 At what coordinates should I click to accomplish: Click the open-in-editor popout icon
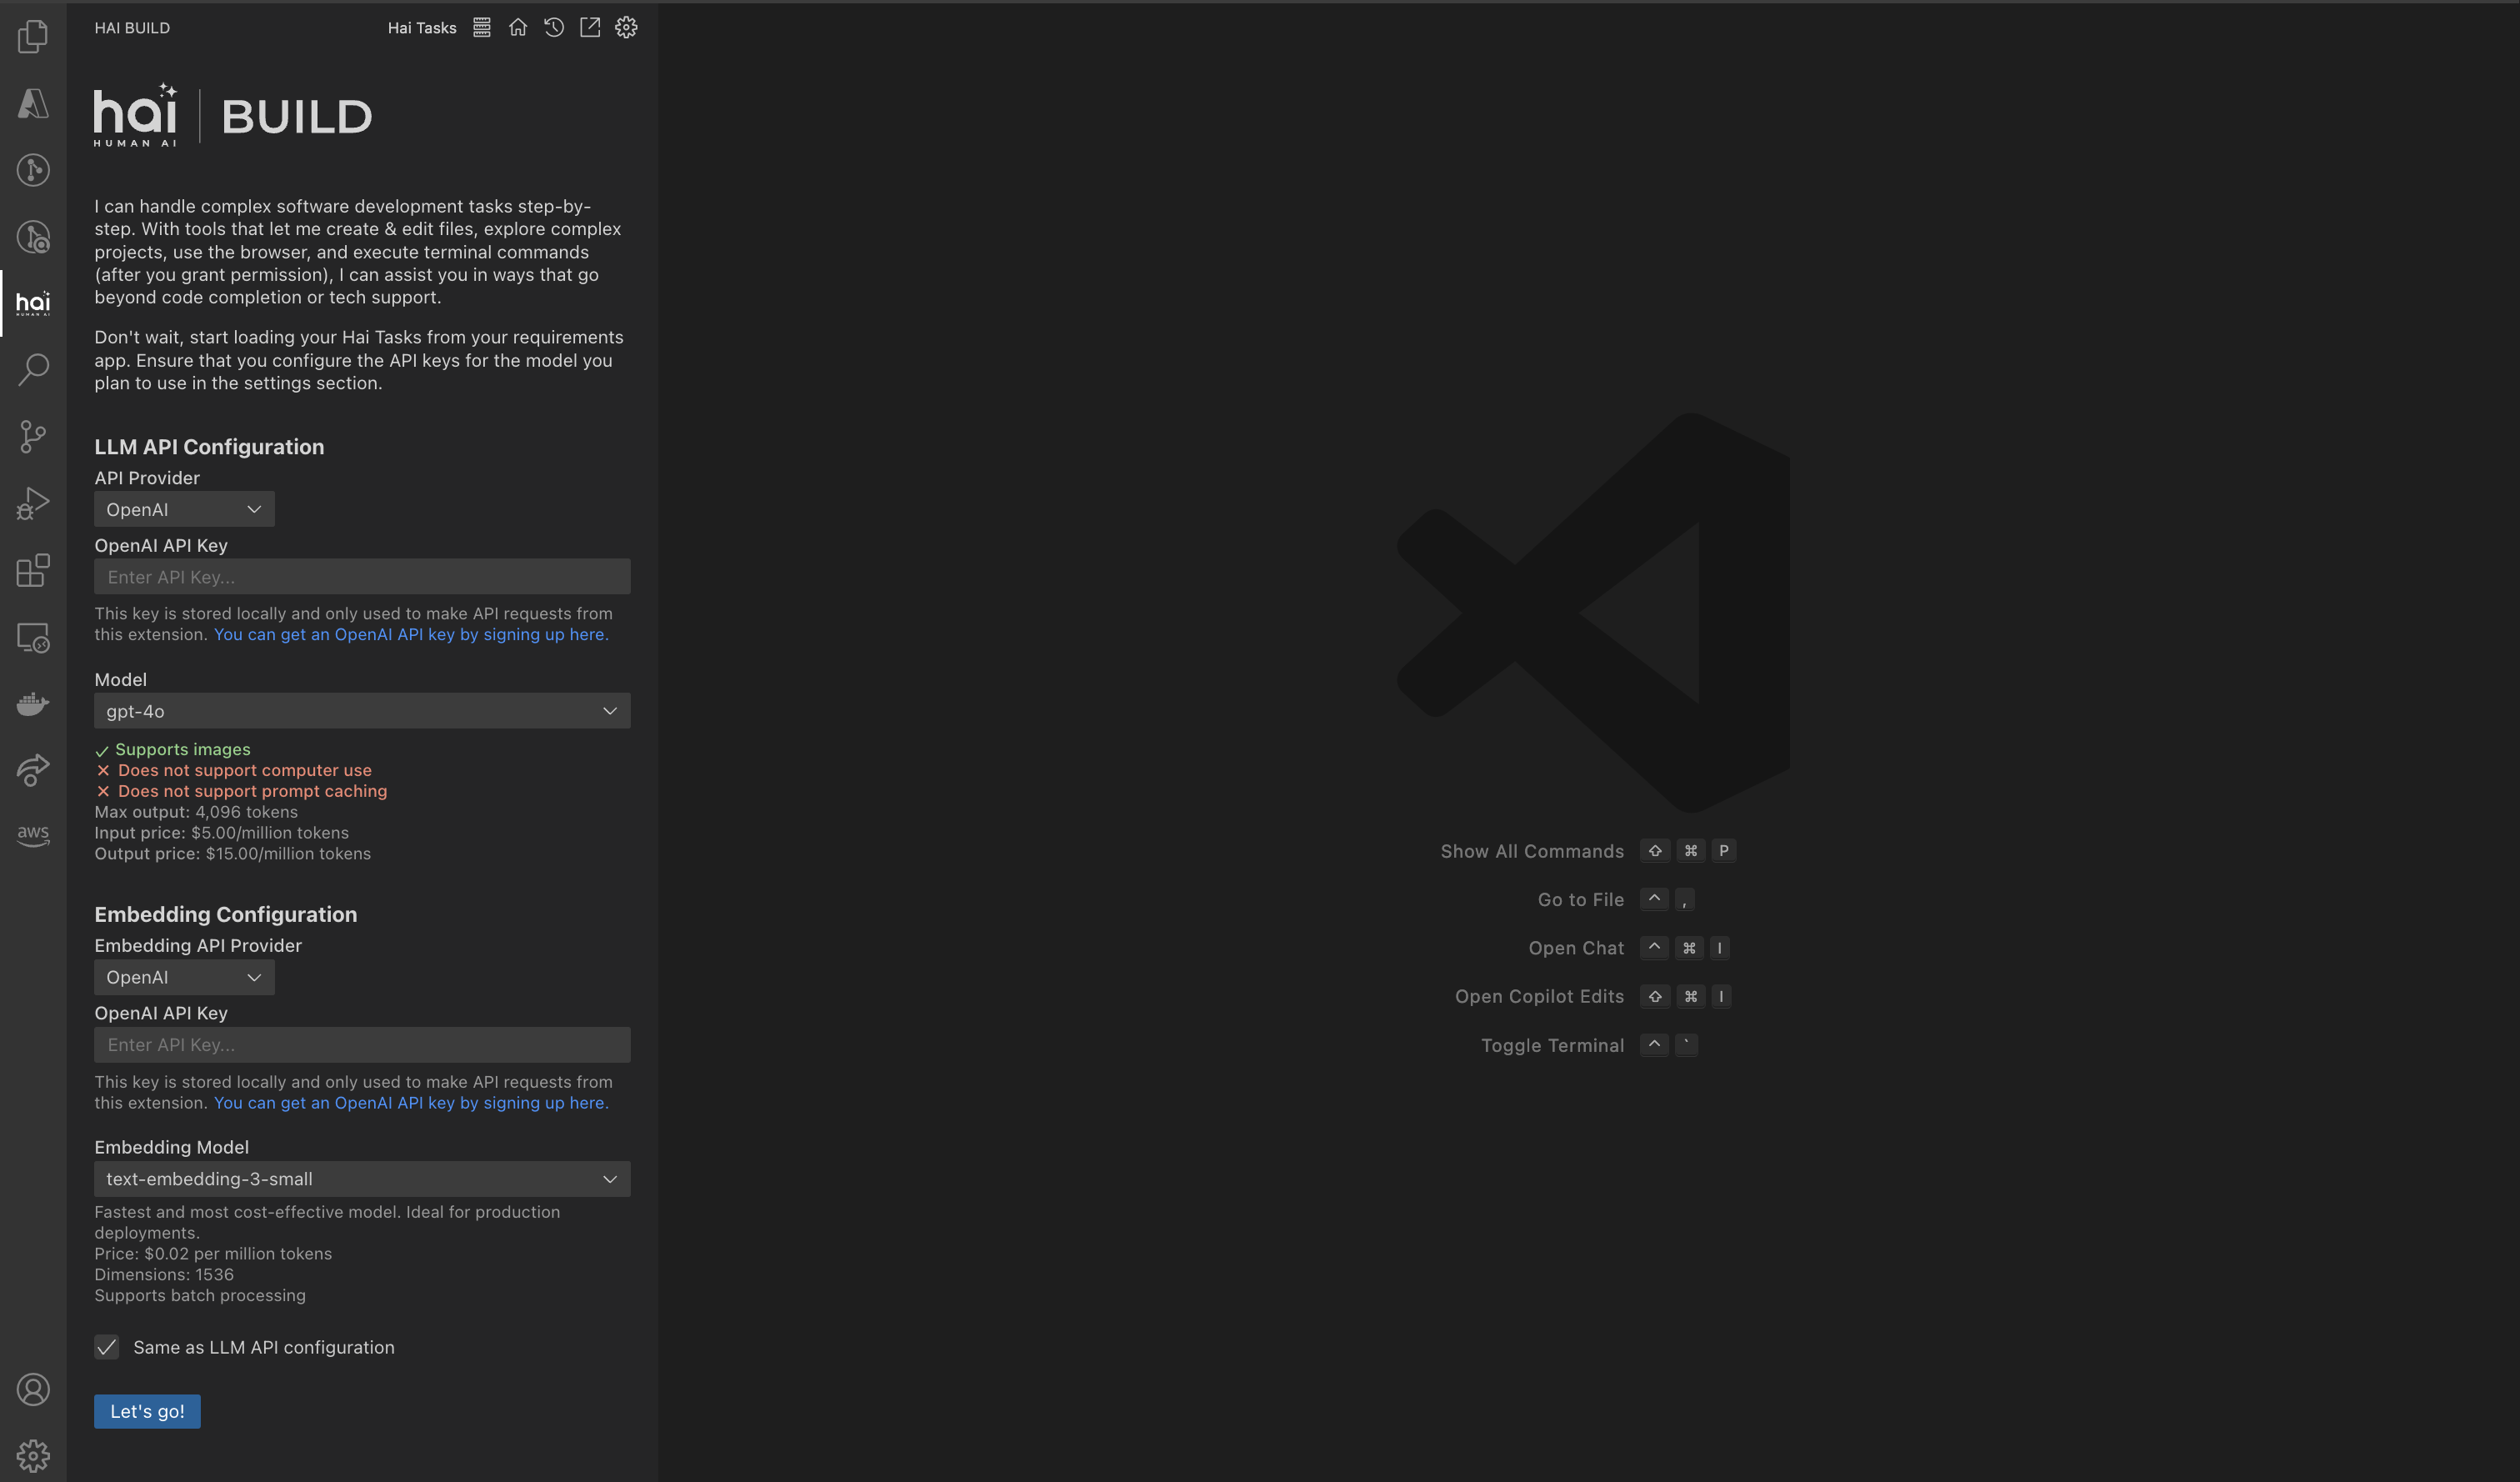(590, 28)
